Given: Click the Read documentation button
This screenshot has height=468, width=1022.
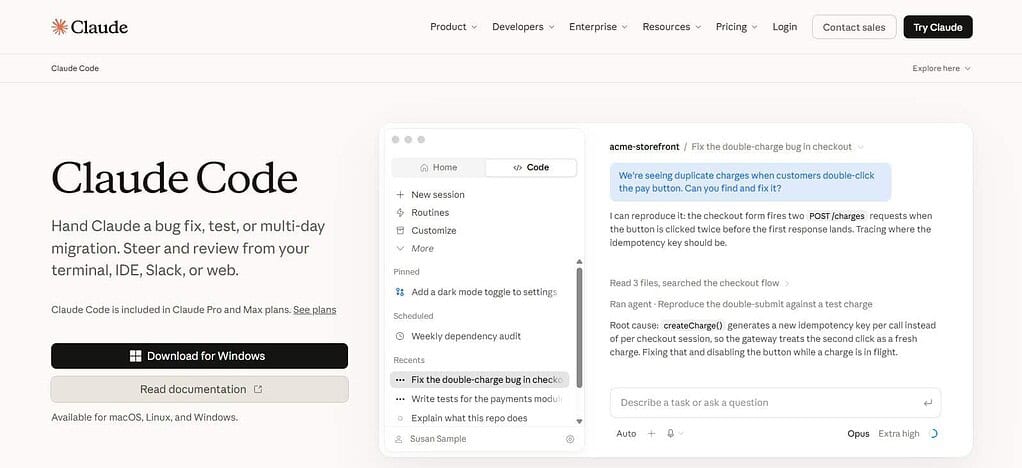Looking at the screenshot, I should tap(199, 389).
